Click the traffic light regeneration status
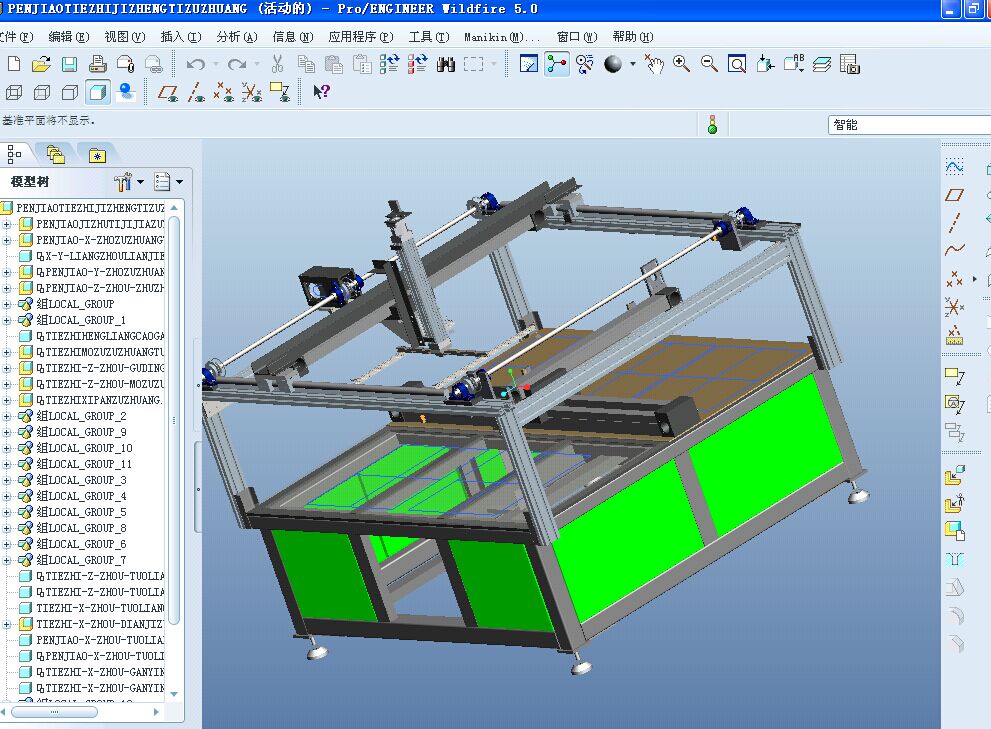 [x=712, y=125]
